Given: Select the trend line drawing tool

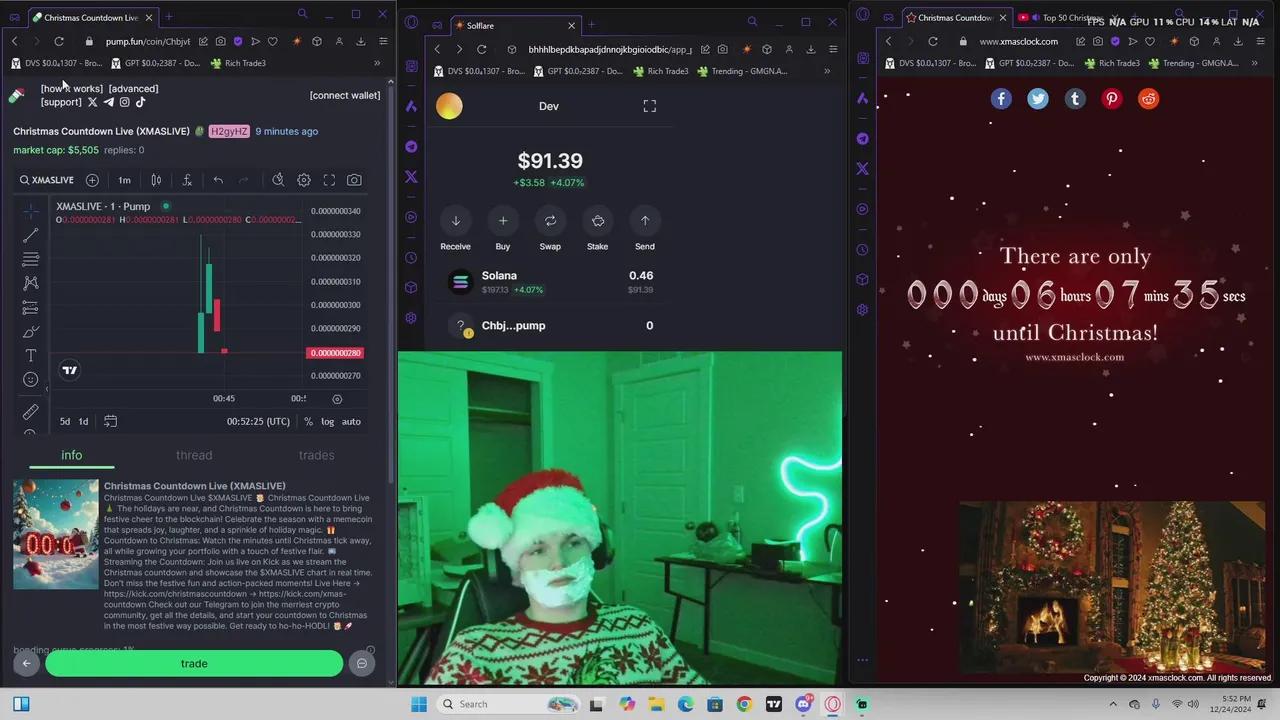Looking at the screenshot, I should [x=30, y=235].
